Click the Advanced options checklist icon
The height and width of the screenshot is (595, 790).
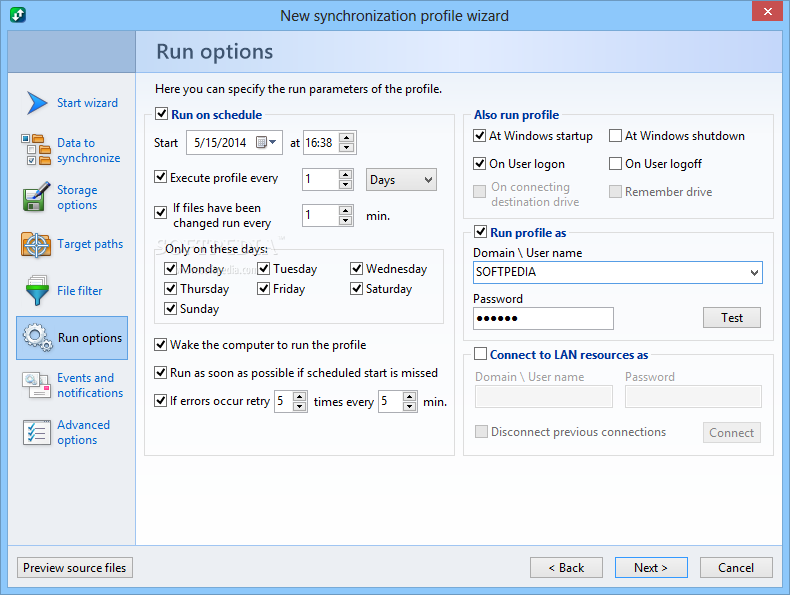click(37, 432)
